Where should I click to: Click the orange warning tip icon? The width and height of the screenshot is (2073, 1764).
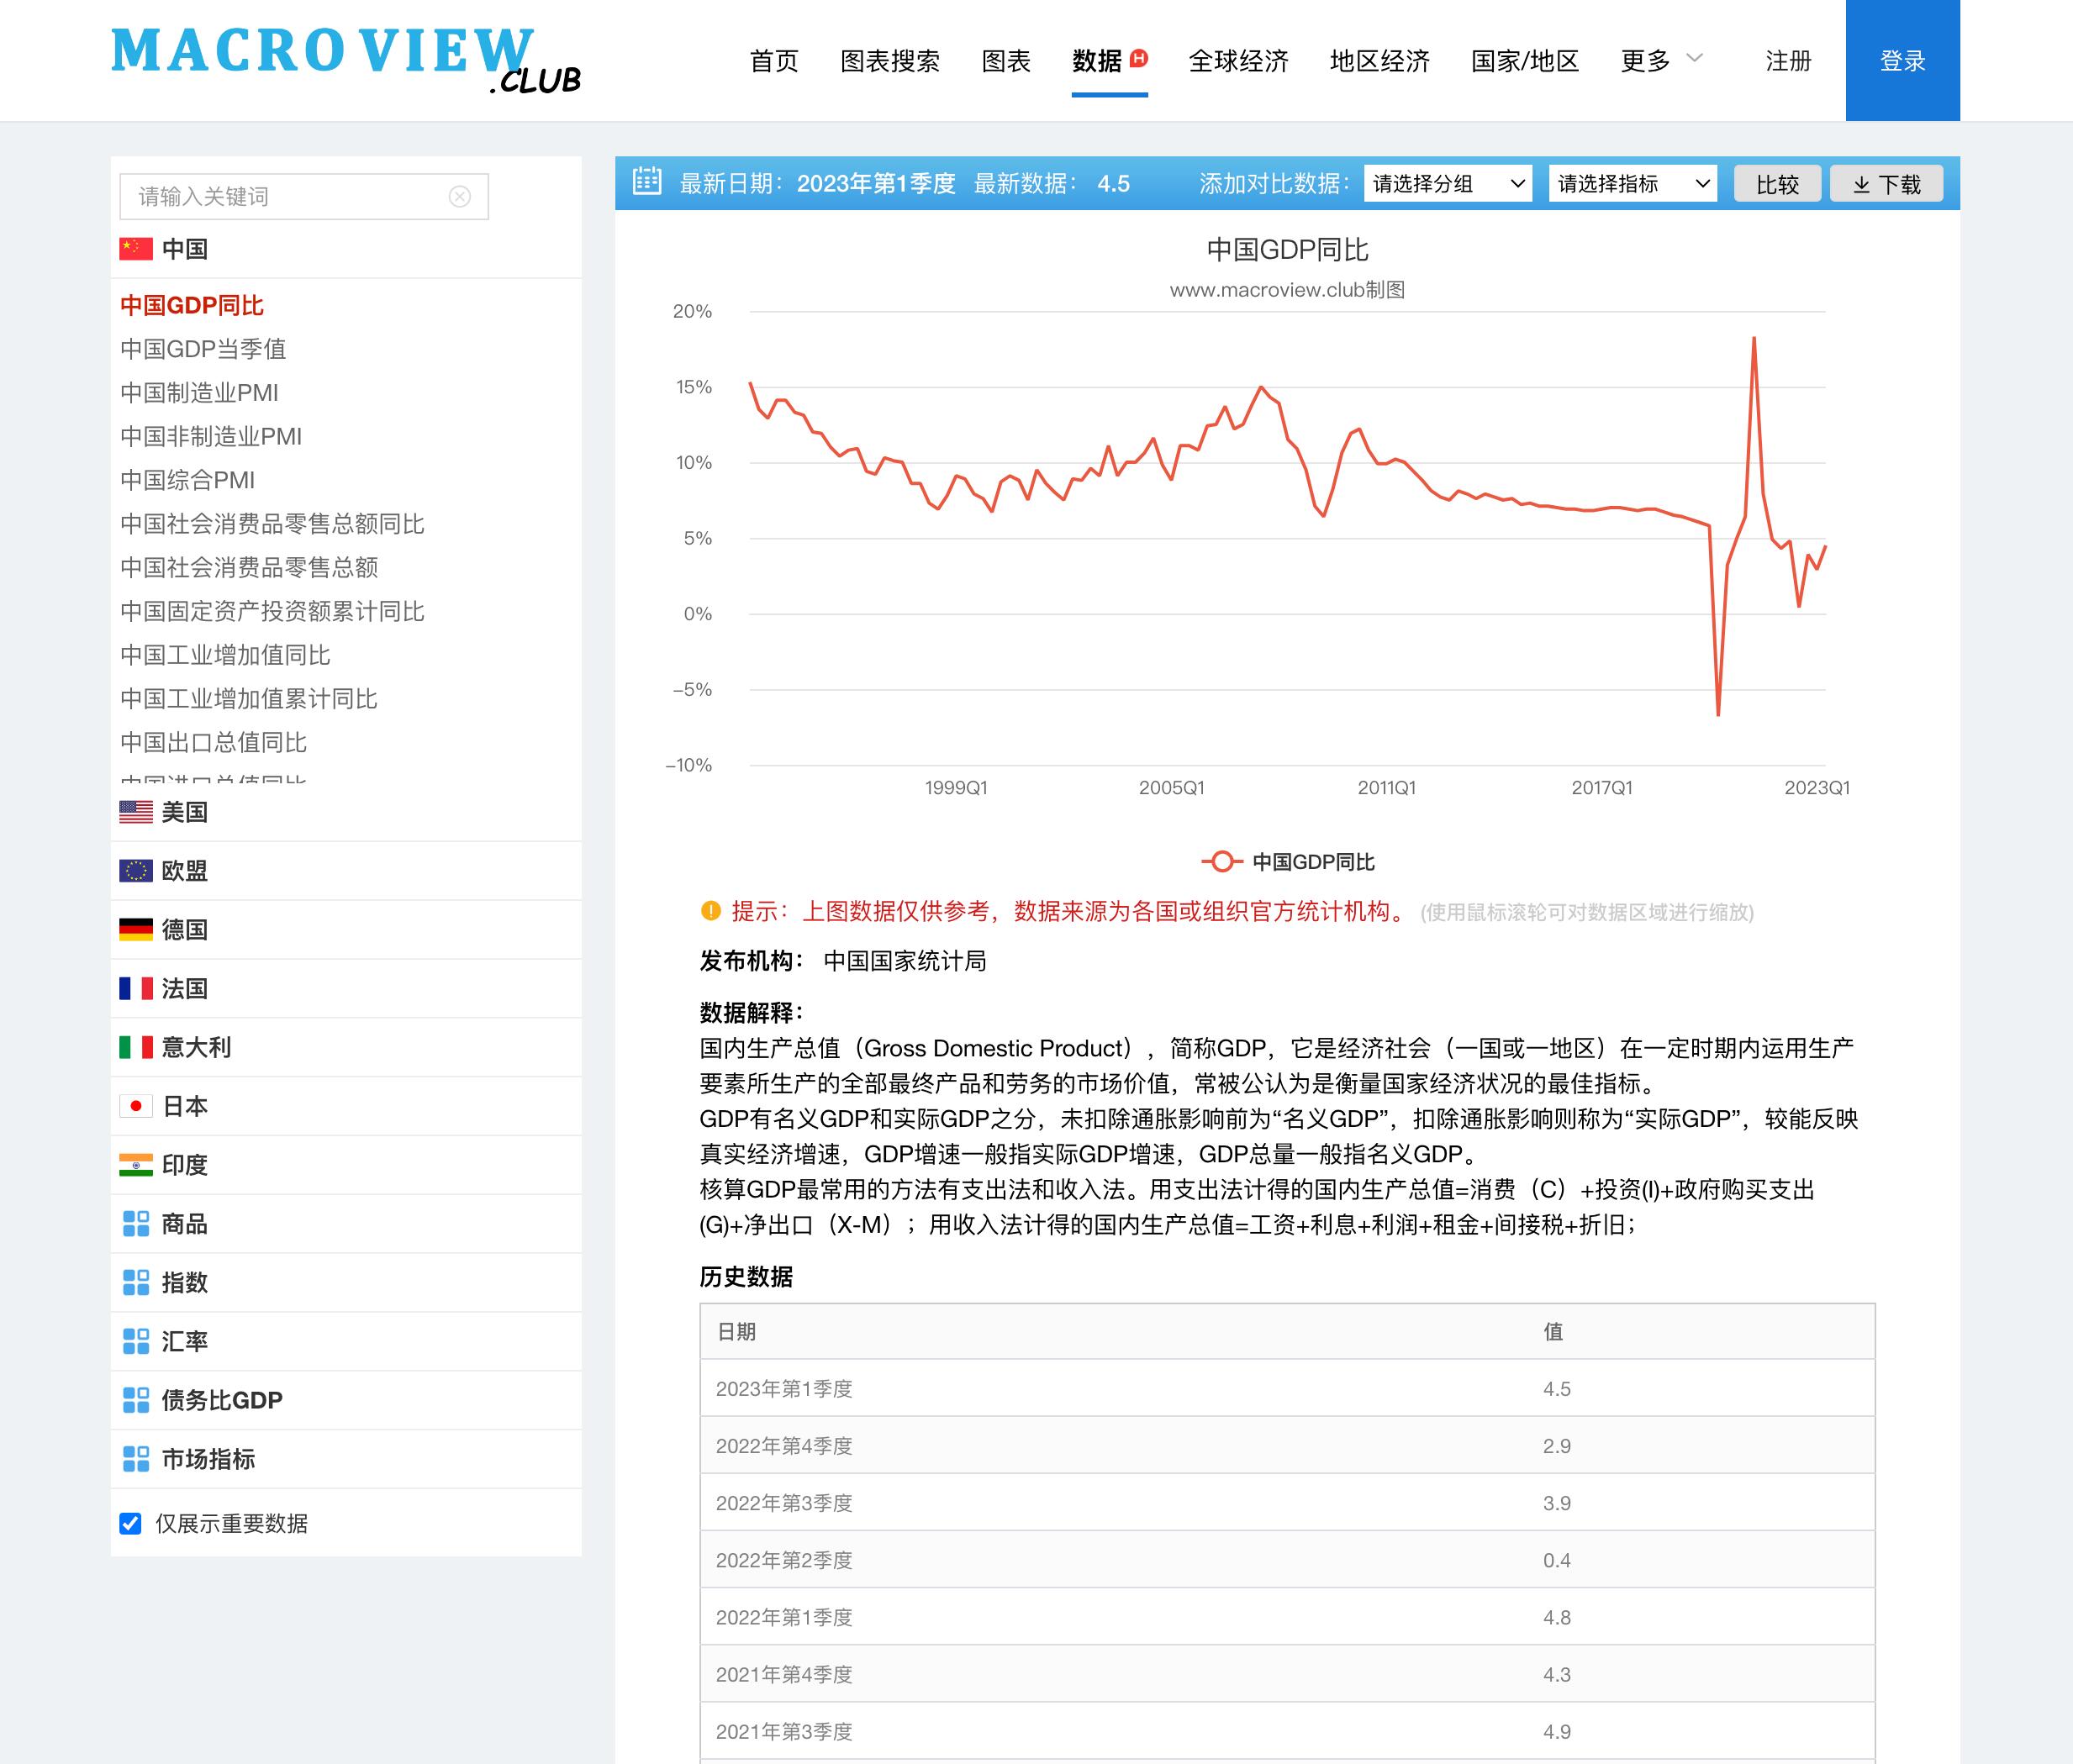711,911
